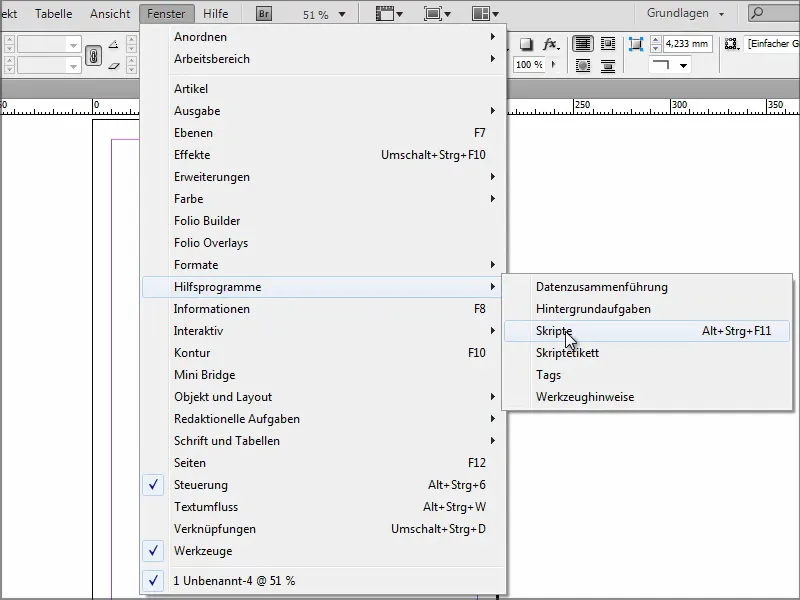Expand the Redaktionelle Aufgaben submenu
The width and height of the screenshot is (800, 600).
tap(323, 418)
